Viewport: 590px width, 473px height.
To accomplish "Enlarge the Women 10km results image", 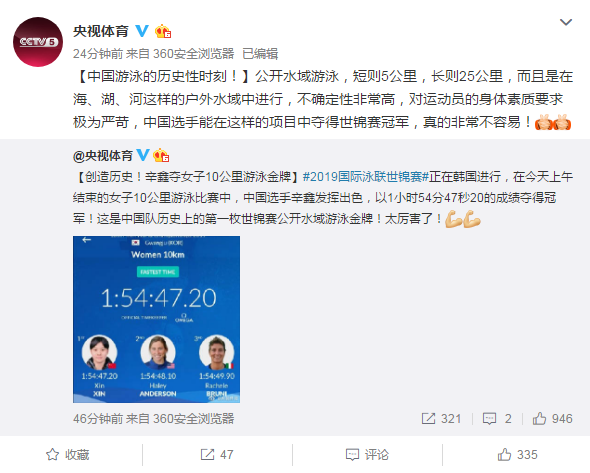I will (x=157, y=319).
